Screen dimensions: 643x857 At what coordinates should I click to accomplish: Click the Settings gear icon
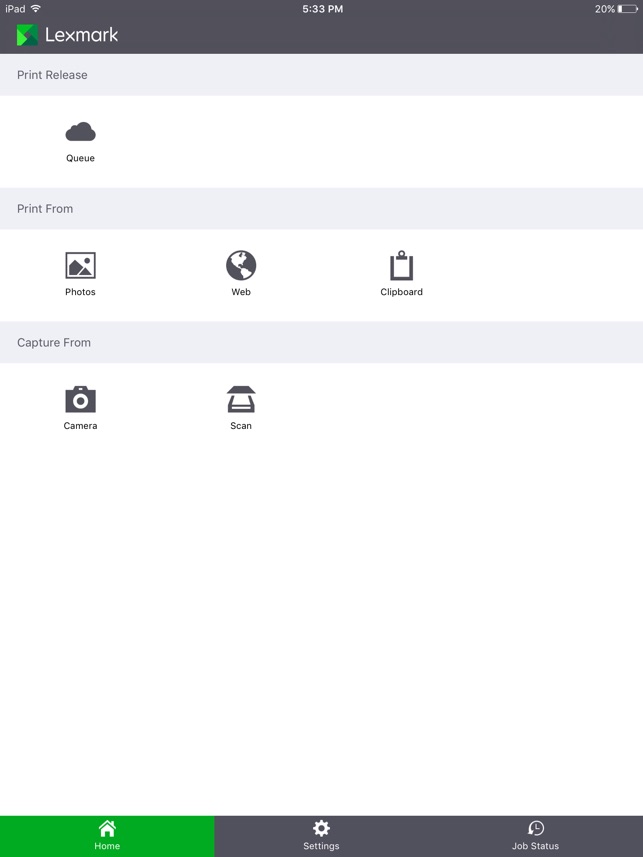(321, 828)
